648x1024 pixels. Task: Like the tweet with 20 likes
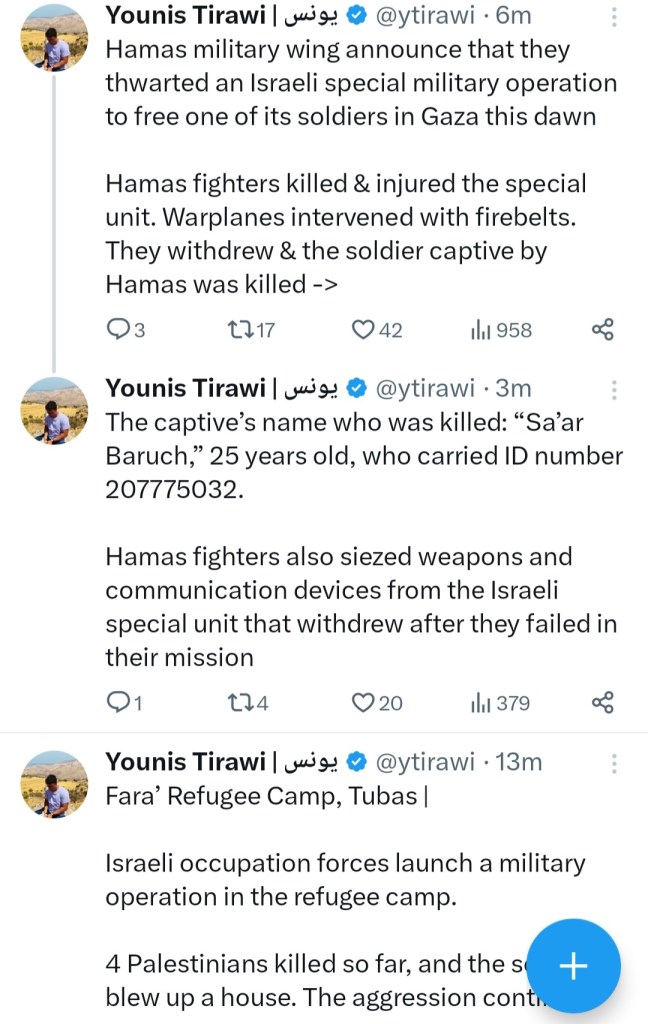pyautogui.click(x=363, y=703)
